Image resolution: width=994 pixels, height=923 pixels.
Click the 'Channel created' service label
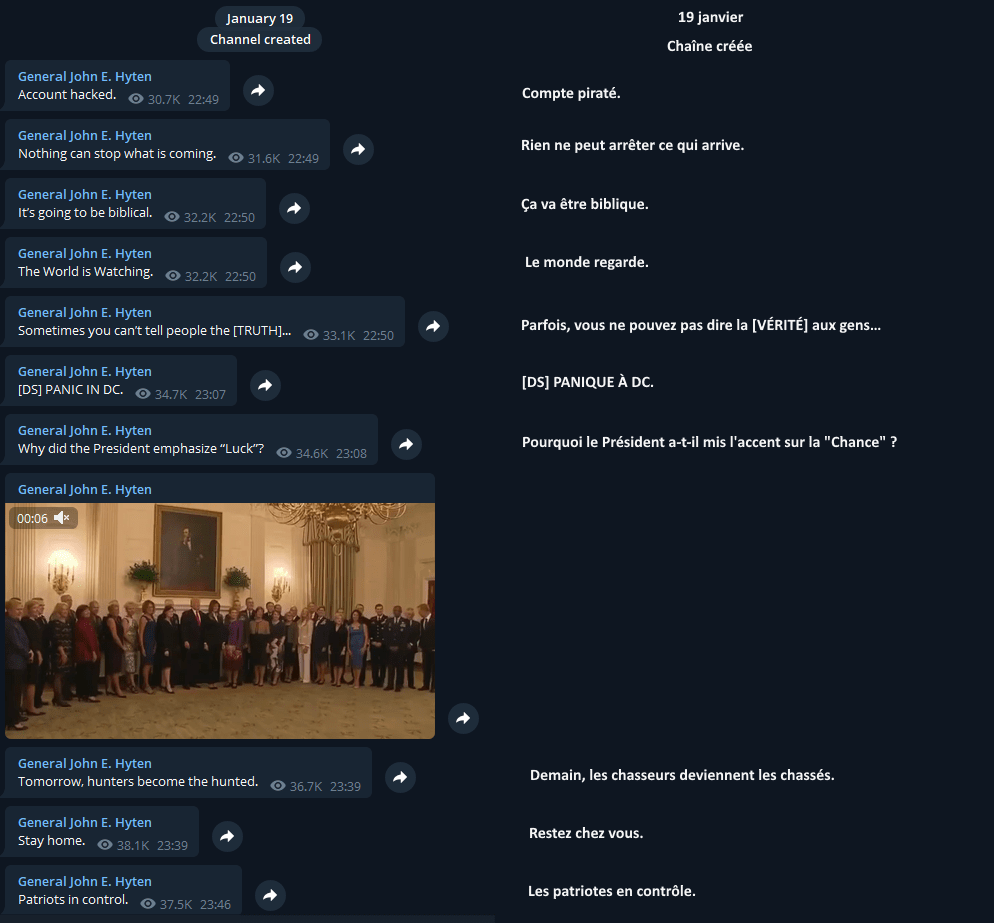(x=260, y=39)
